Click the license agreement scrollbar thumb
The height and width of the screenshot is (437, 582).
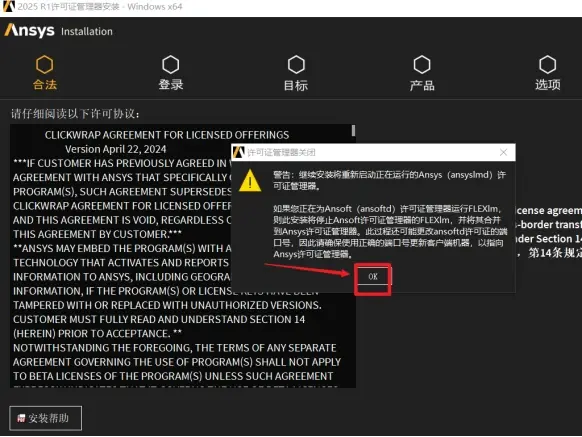pyautogui.click(x=353, y=130)
